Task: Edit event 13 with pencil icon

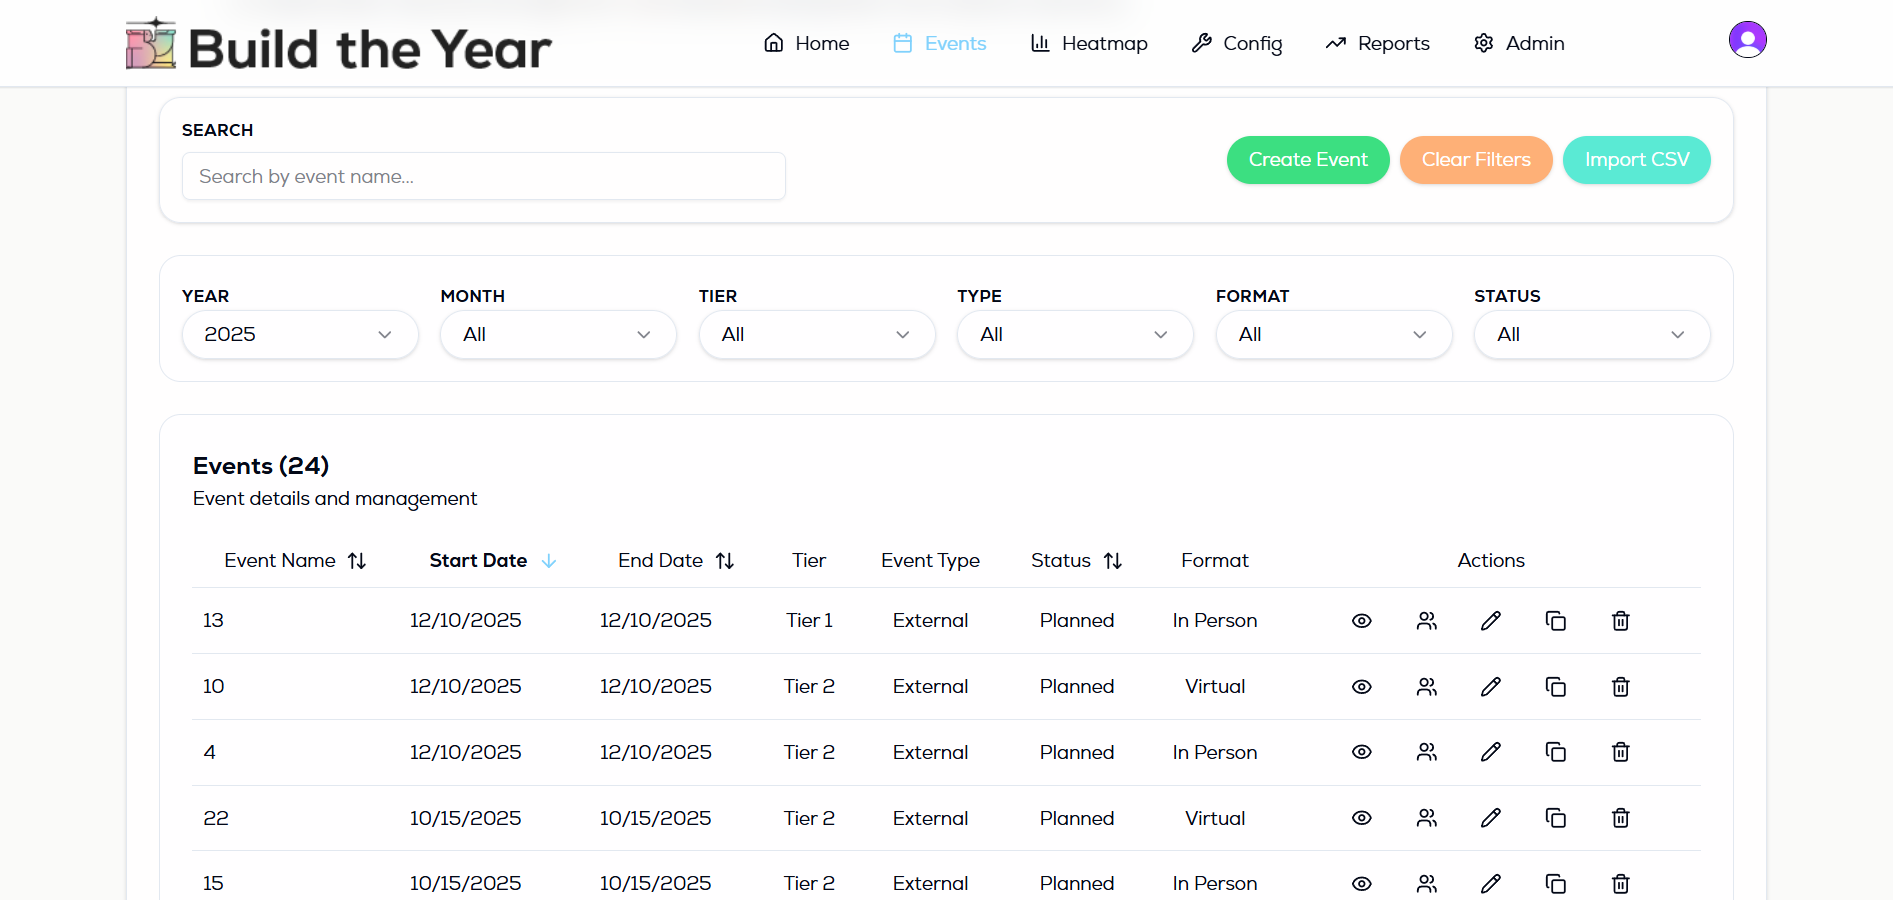Action: pyautogui.click(x=1491, y=621)
